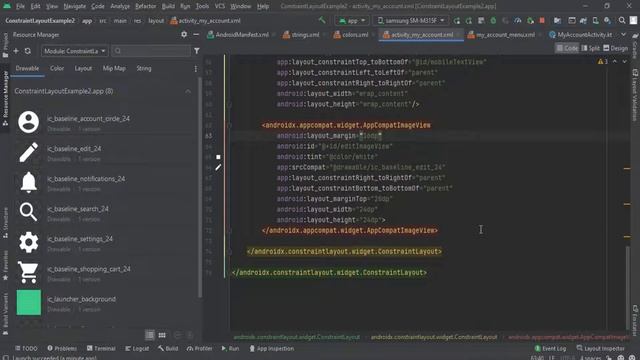Open the Mip Map resource tab
640x360 pixels.
[114, 69]
